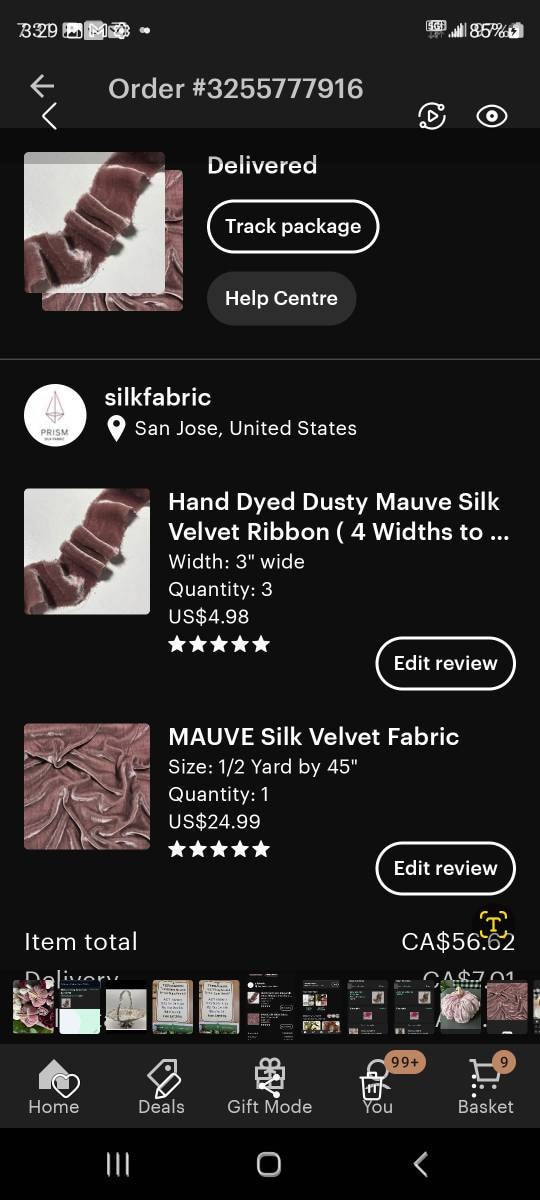Open the silkfabric shop logo

click(x=55, y=415)
